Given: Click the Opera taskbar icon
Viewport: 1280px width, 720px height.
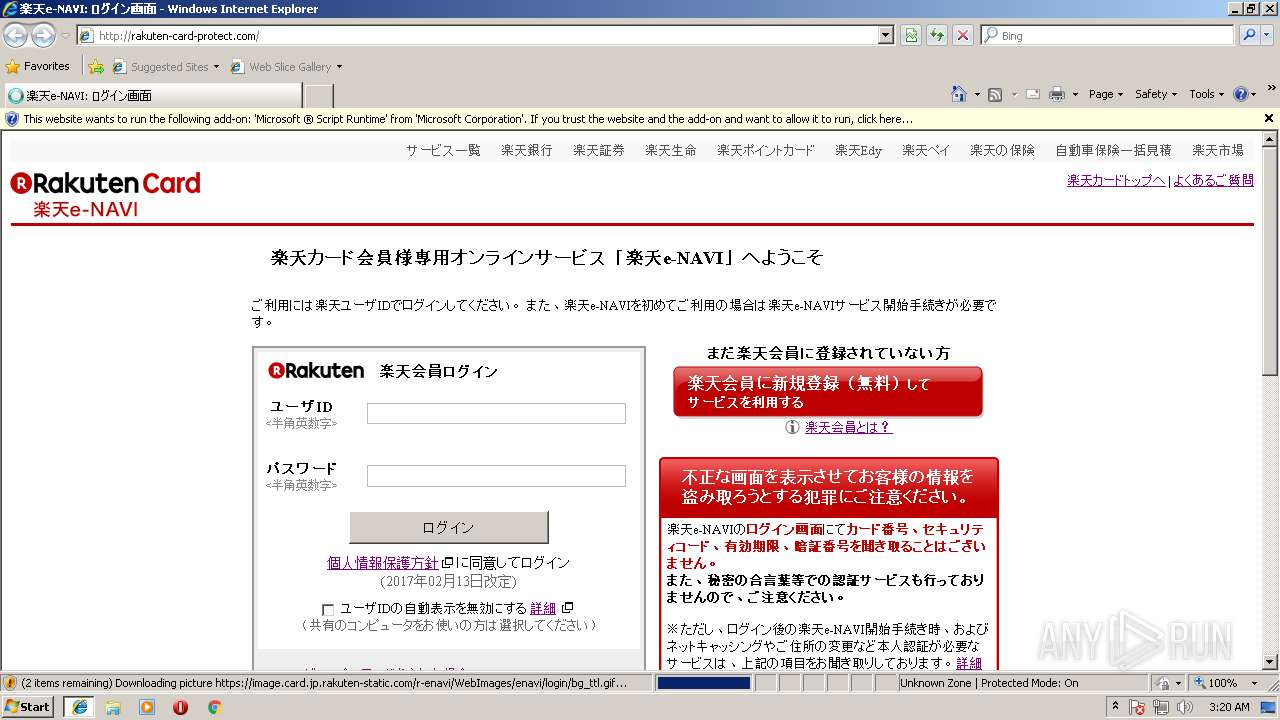Looking at the screenshot, I should (180, 706).
